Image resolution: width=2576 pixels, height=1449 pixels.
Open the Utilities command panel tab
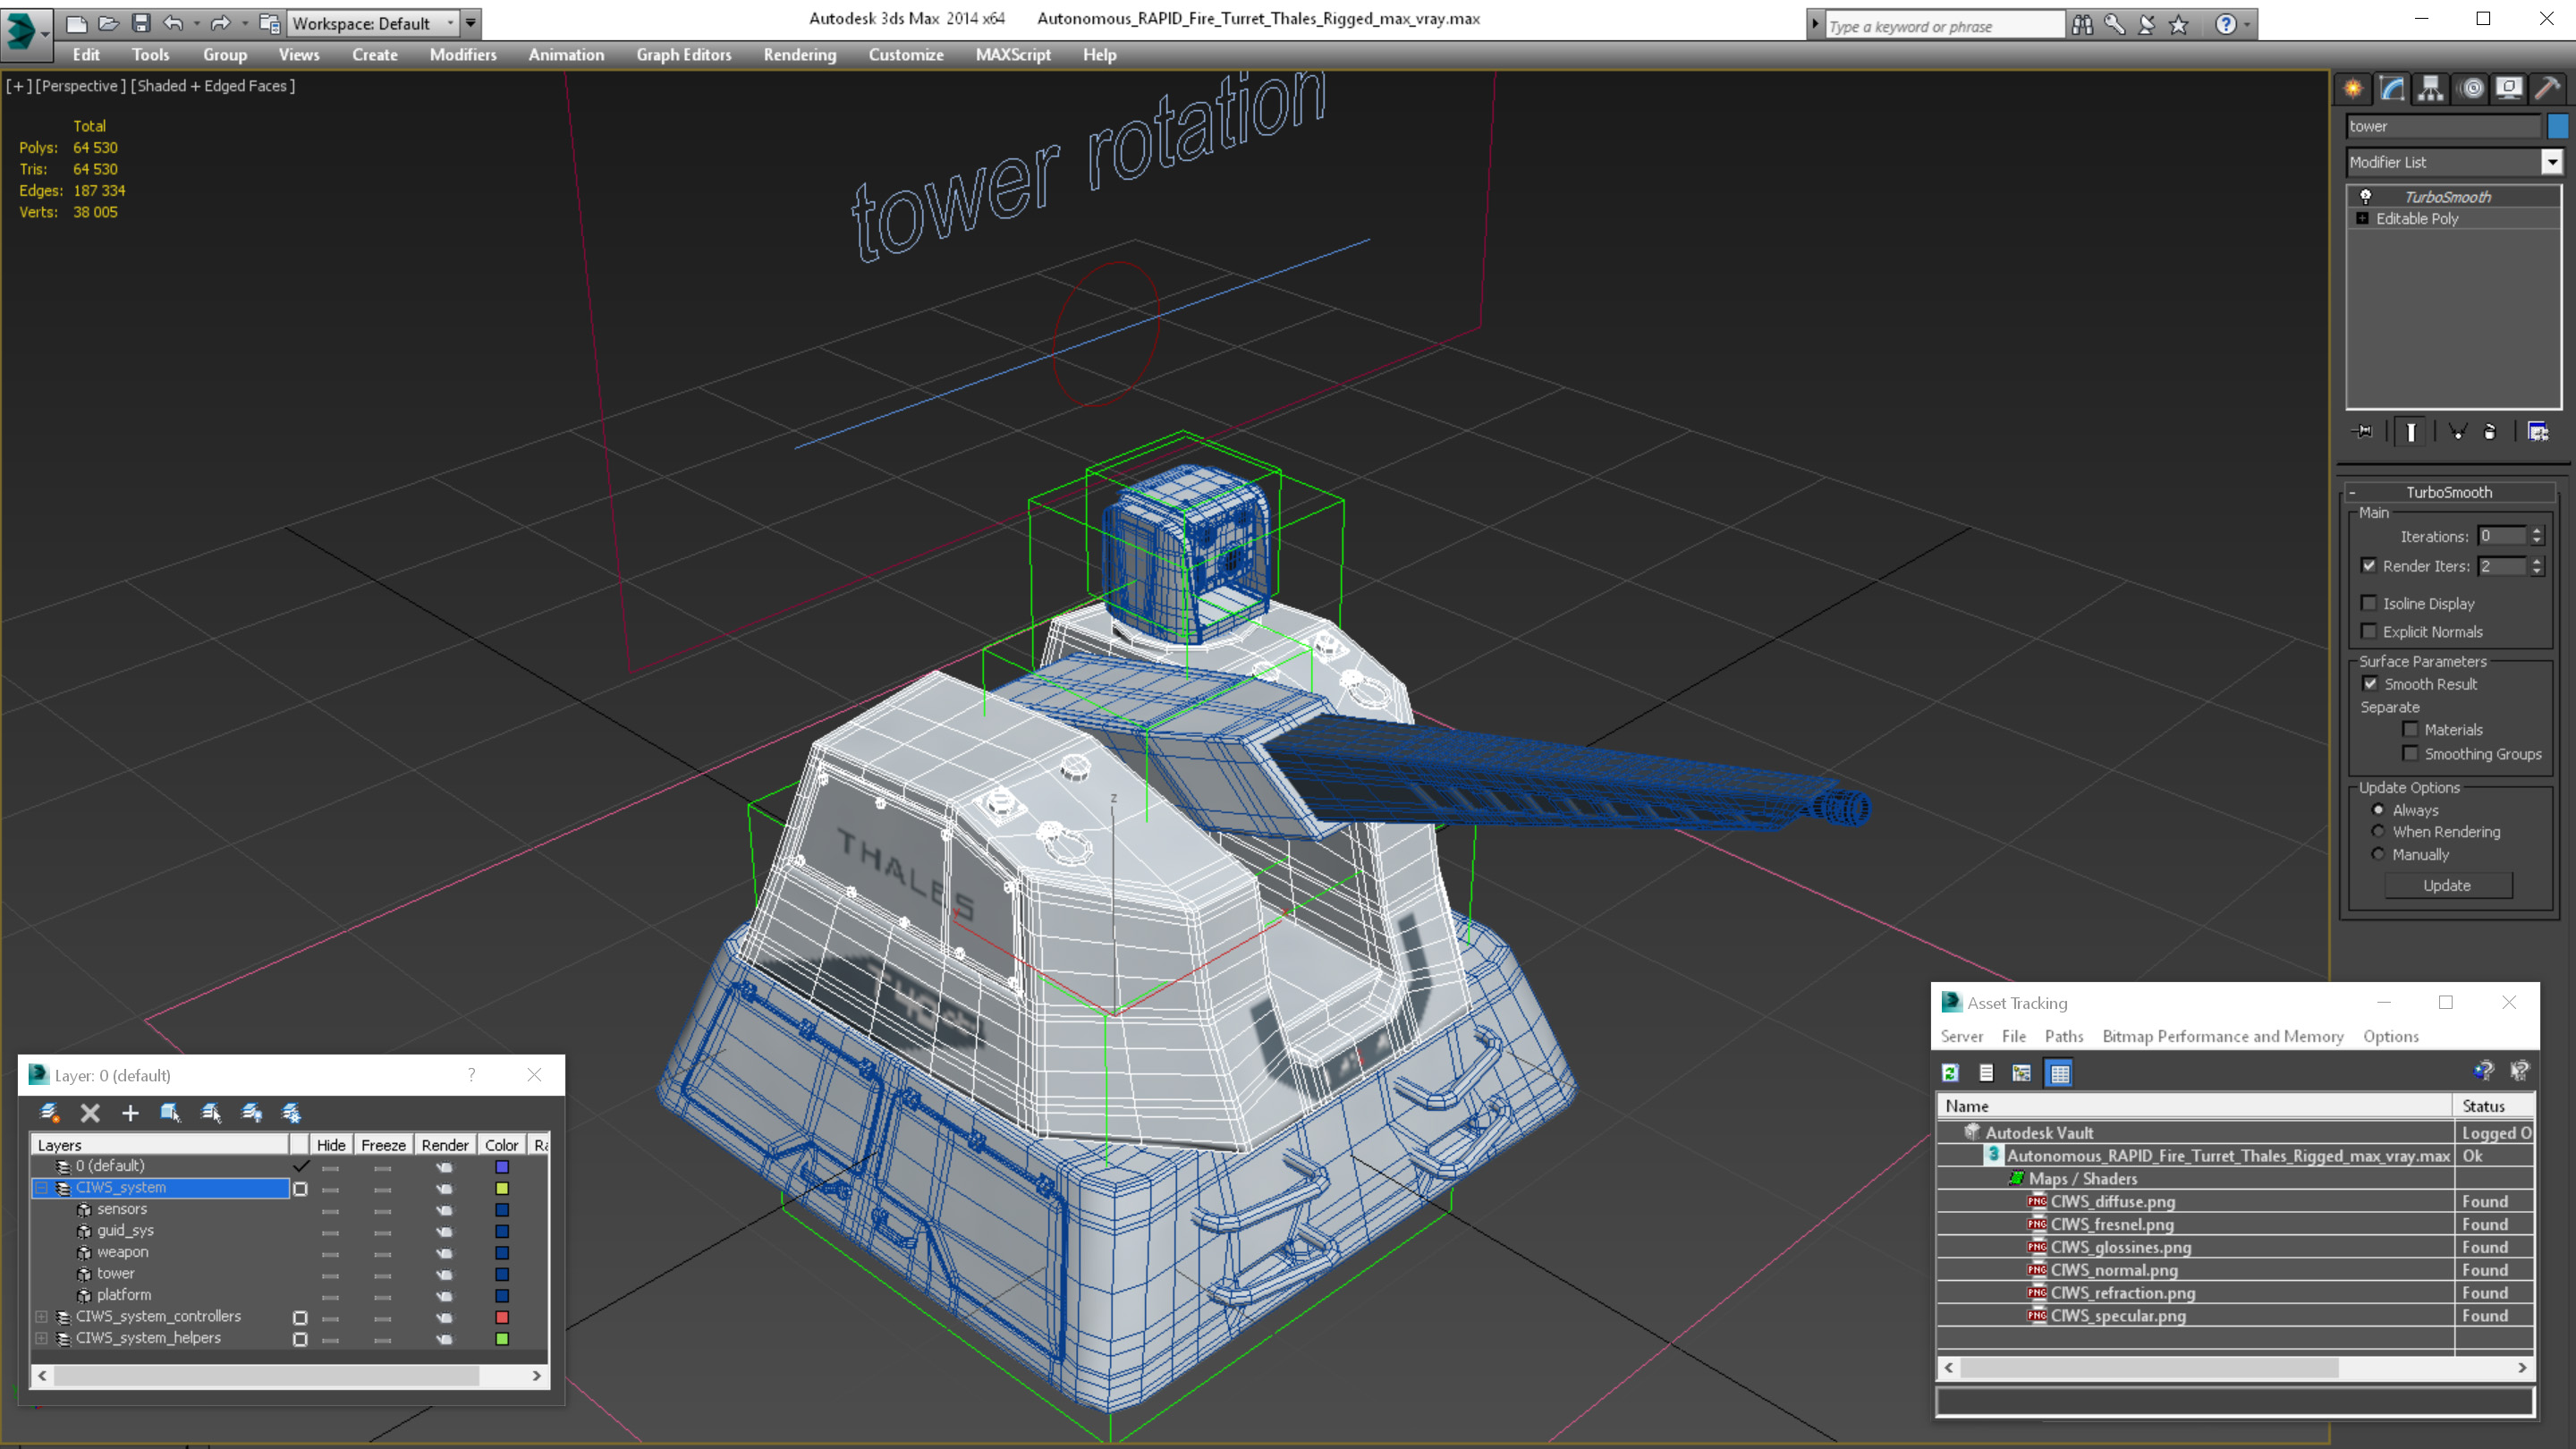[2548, 88]
